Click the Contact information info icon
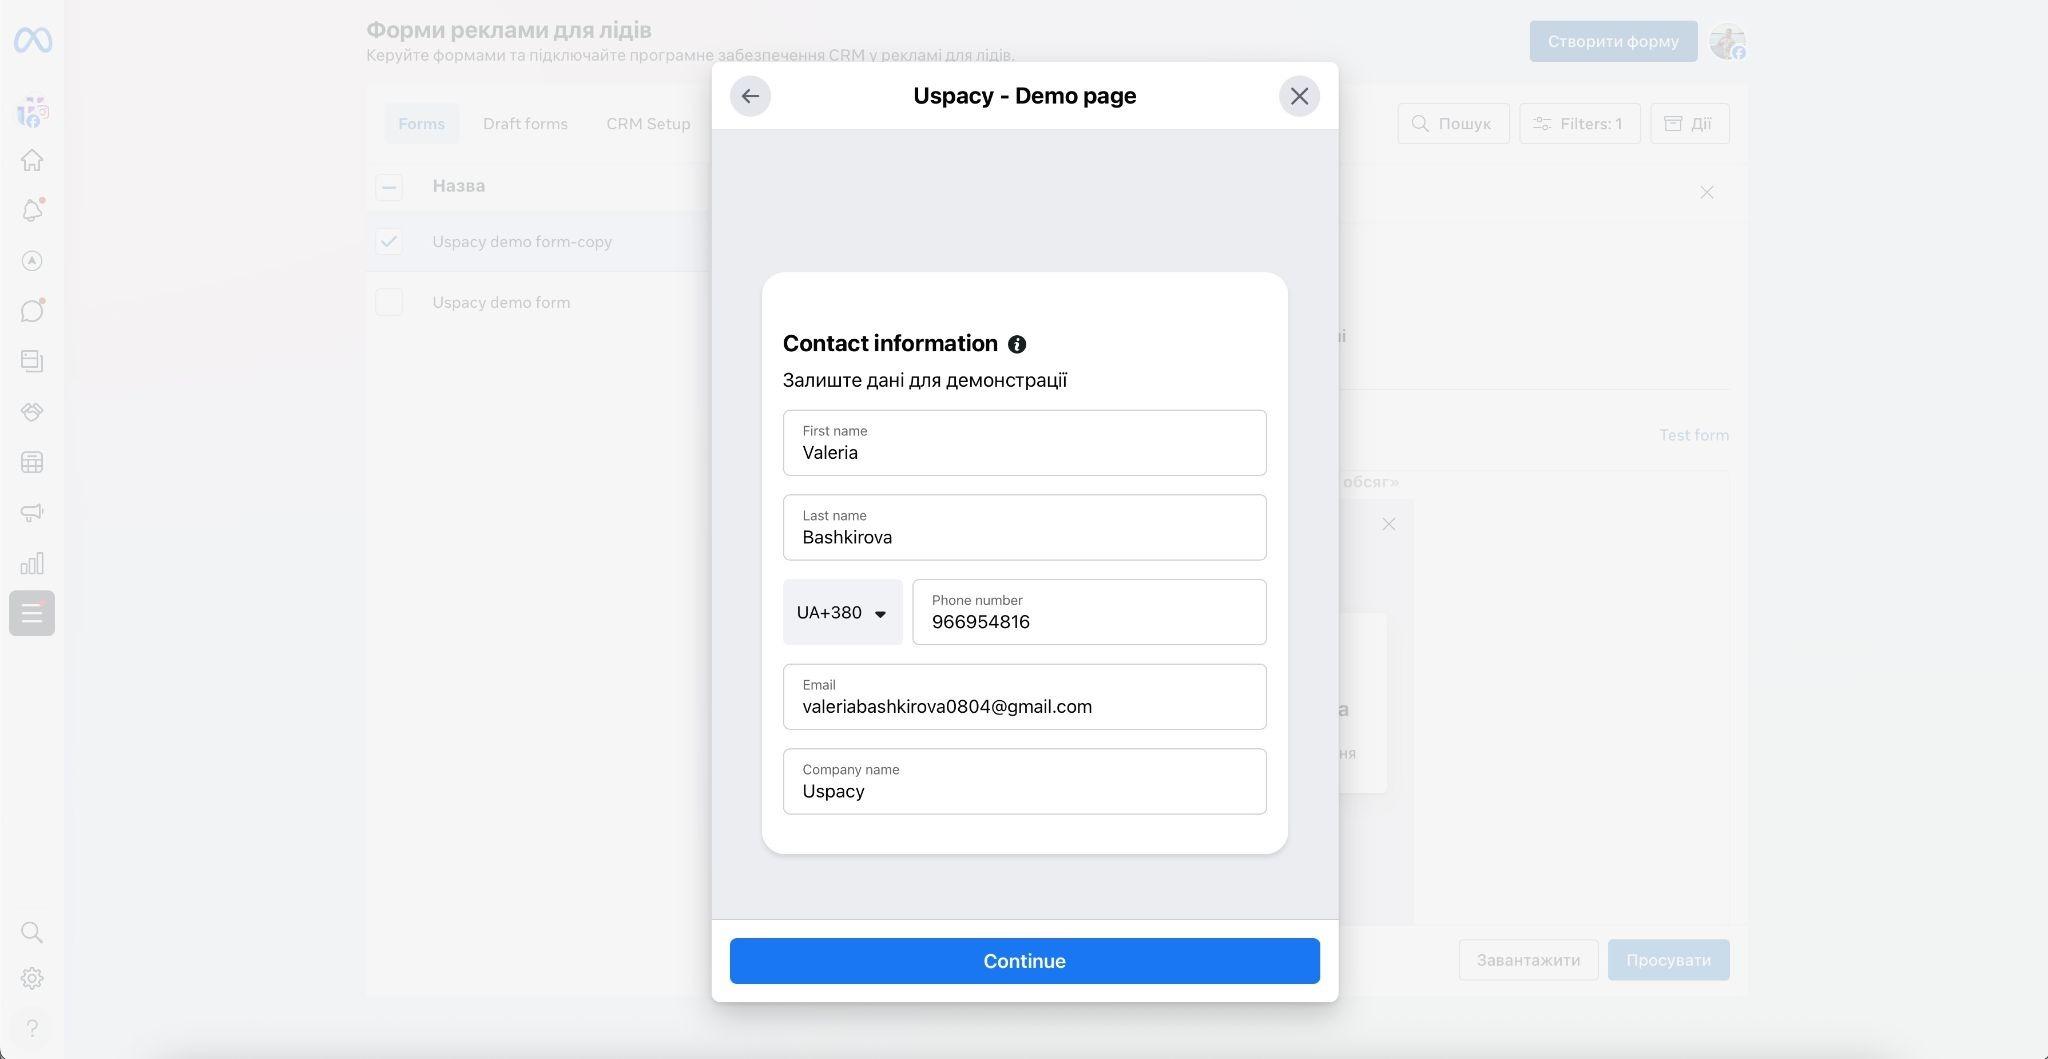Screen dimensions: 2048x1059 (1017, 344)
